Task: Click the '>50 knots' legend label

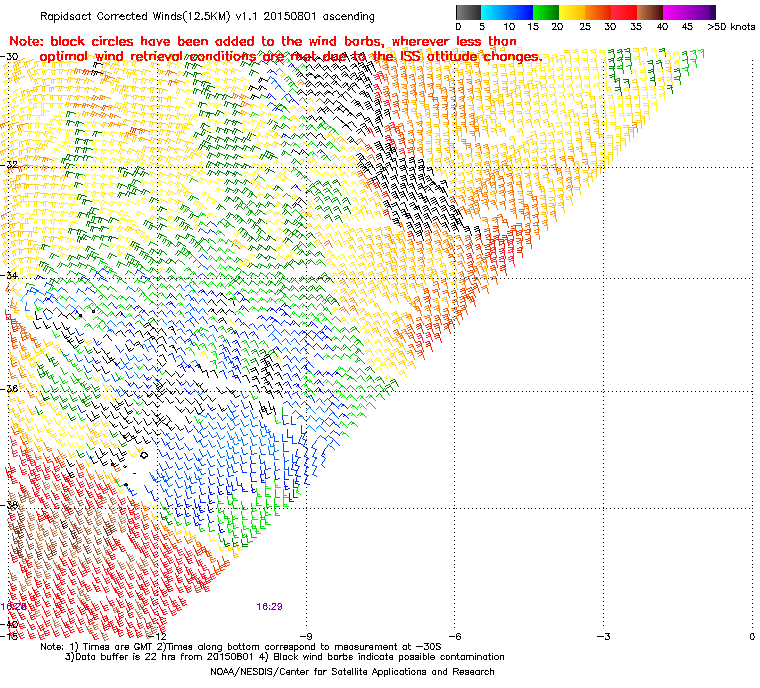Action: (x=731, y=27)
